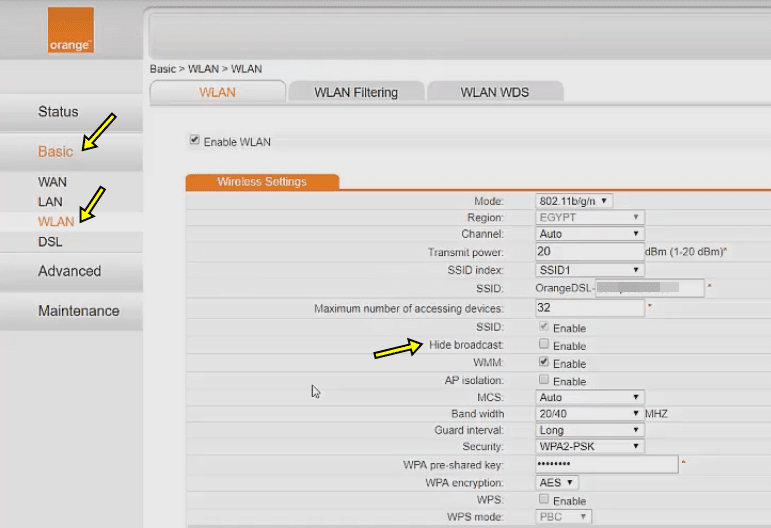Open the Maintenance menu section
The width and height of the screenshot is (771, 528).
click(x=79, y=311)
